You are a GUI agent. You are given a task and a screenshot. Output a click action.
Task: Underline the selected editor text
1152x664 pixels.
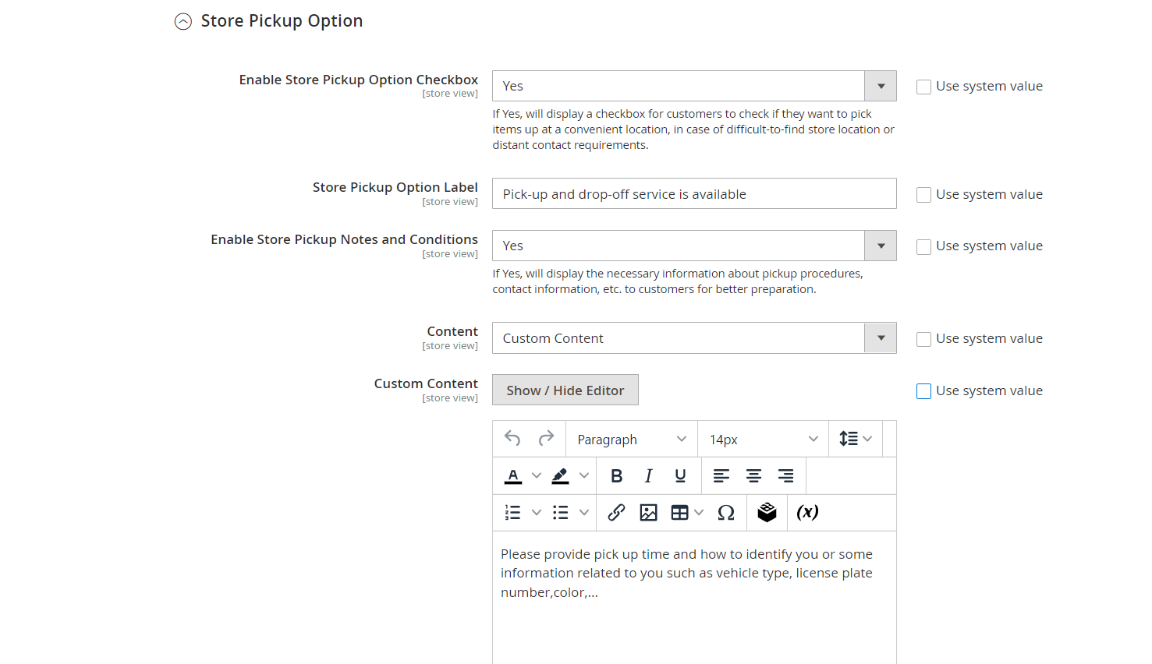(680, 476)
